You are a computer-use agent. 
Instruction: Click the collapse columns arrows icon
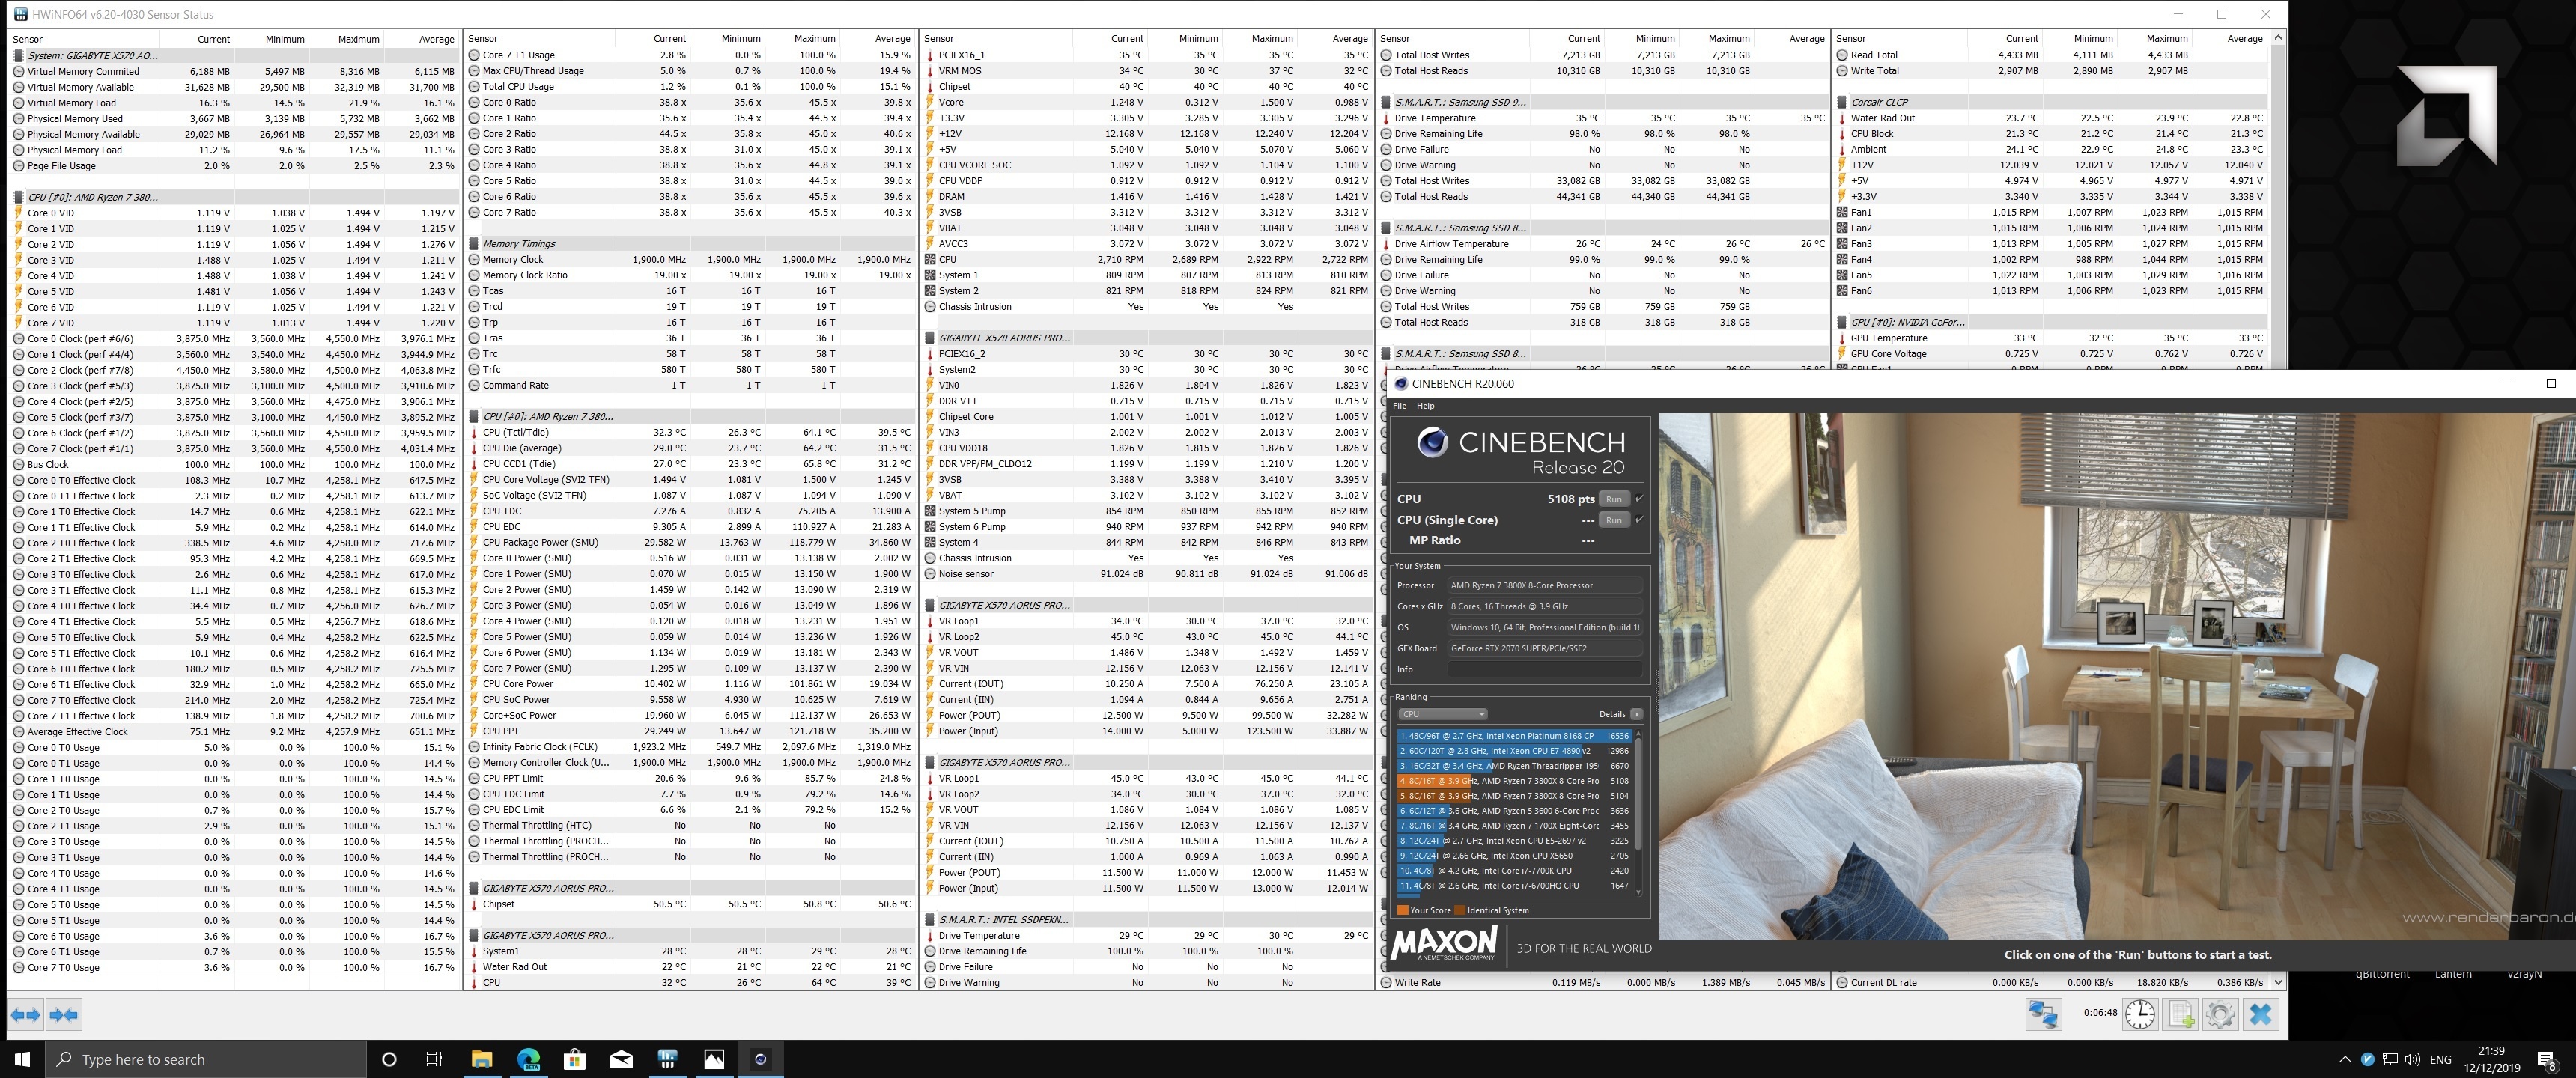click(x=63, y=1015)
